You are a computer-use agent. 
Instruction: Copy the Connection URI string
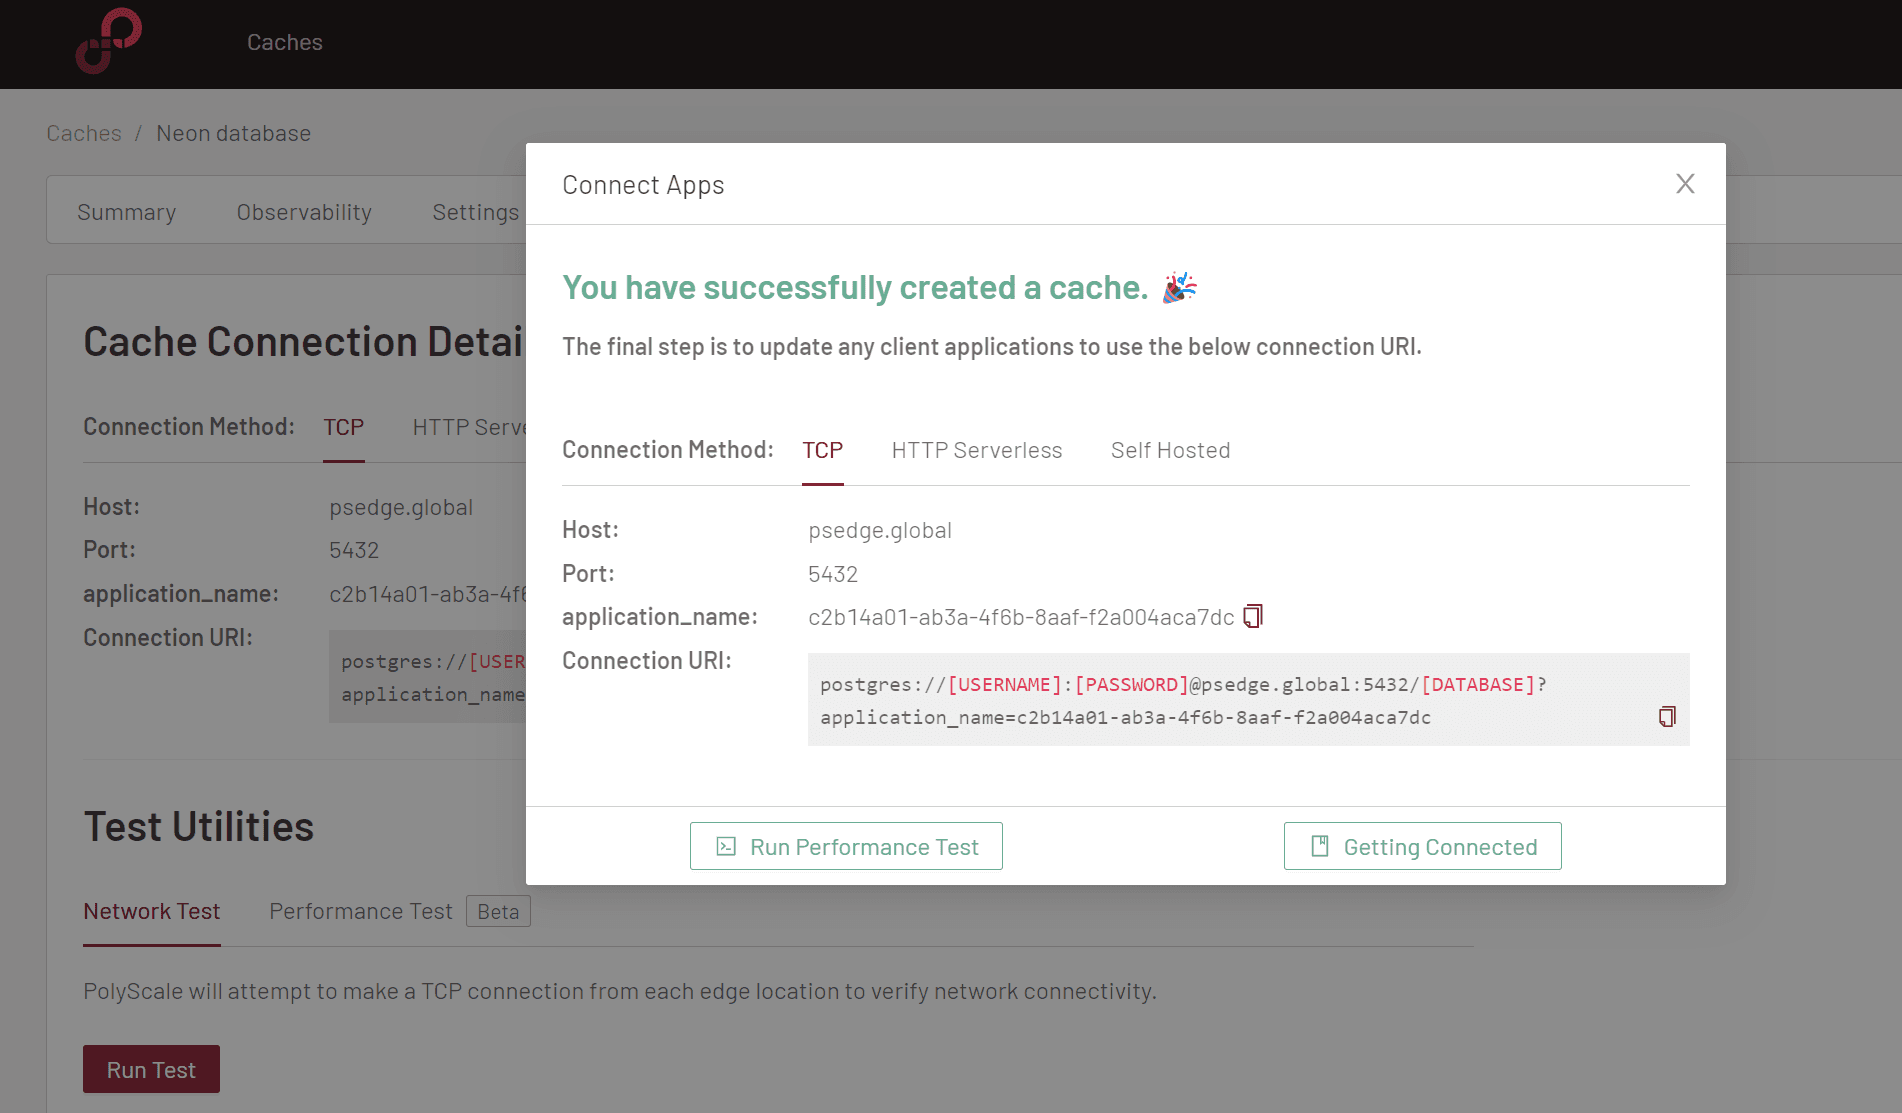(x=1666, y=717)
